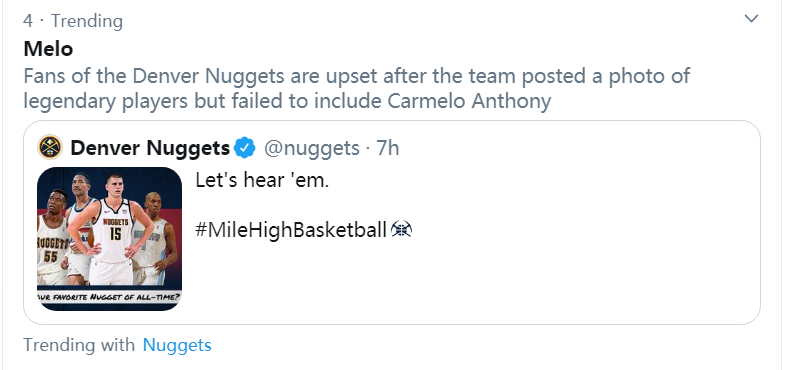The width and height of the screenshot is (787, 370).
Task: Click the "4 · Trending" rank label
Action: [73, 21]
